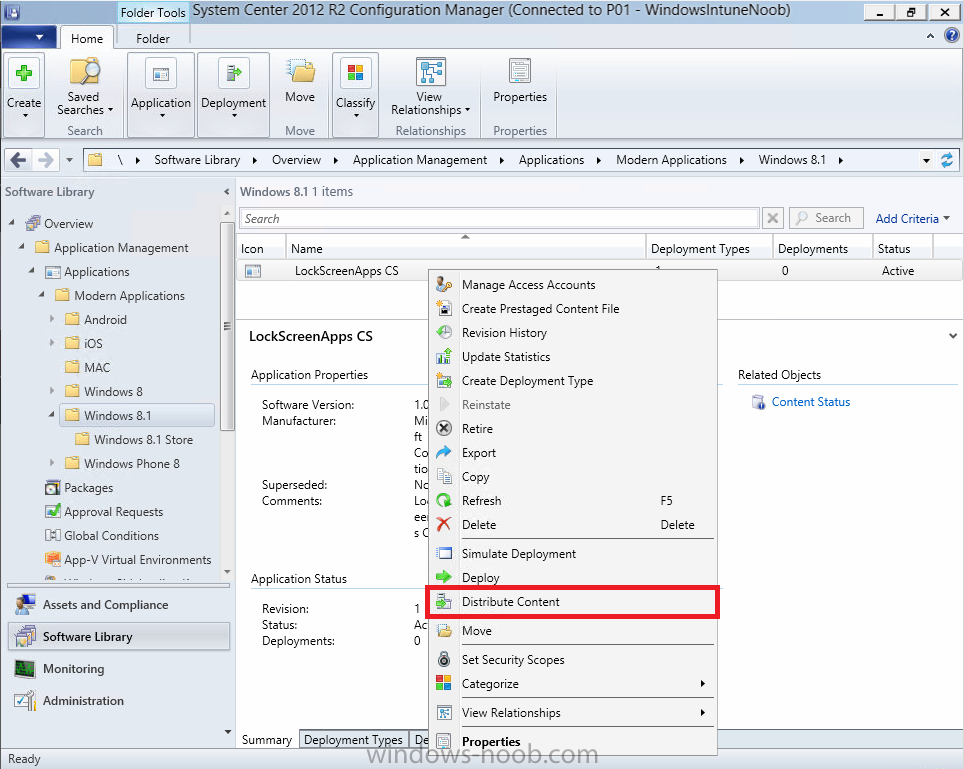964x769 pixels.
Task: Expand the Android folder node
Action: [52, 319]
